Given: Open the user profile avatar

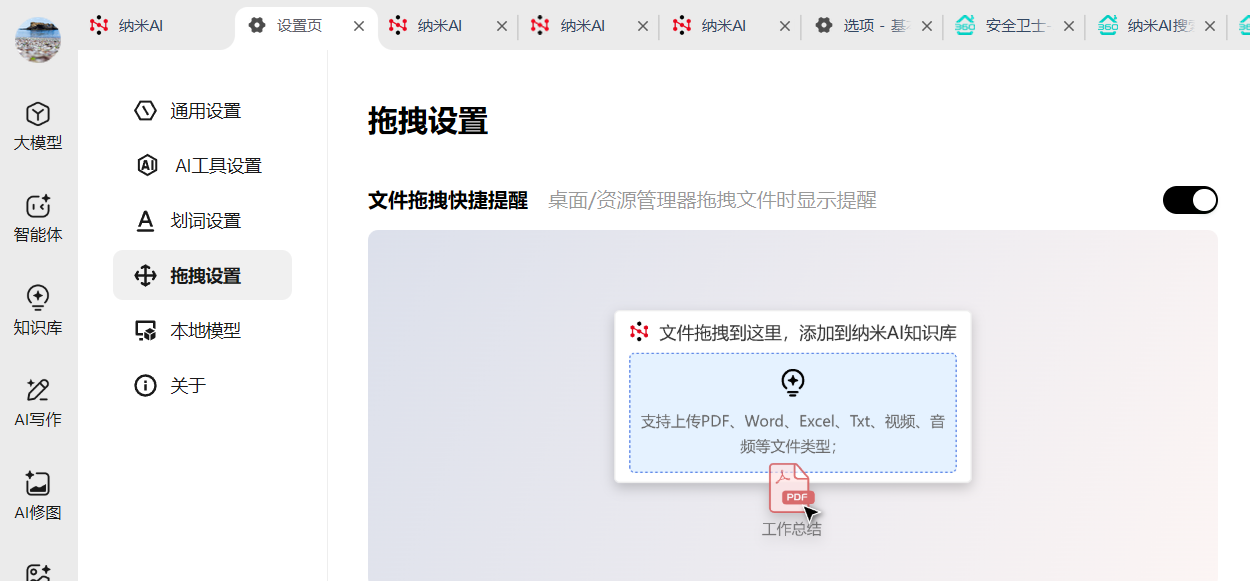Looking at the screenshot, I should 38,39.
